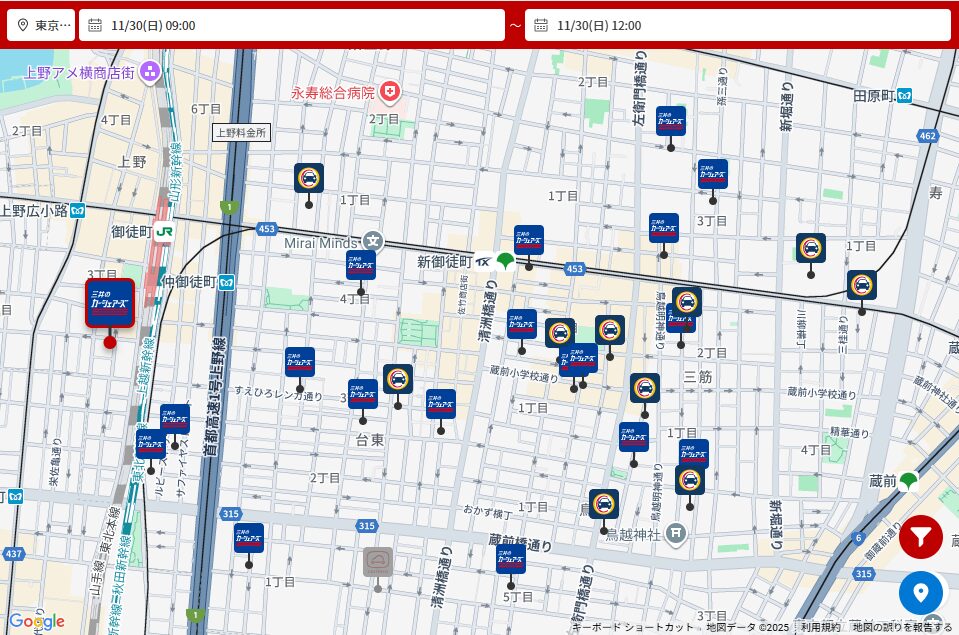Select car marker below 上野料金所 label
This screenshot has height=635, width=959.
pos(309,178)
